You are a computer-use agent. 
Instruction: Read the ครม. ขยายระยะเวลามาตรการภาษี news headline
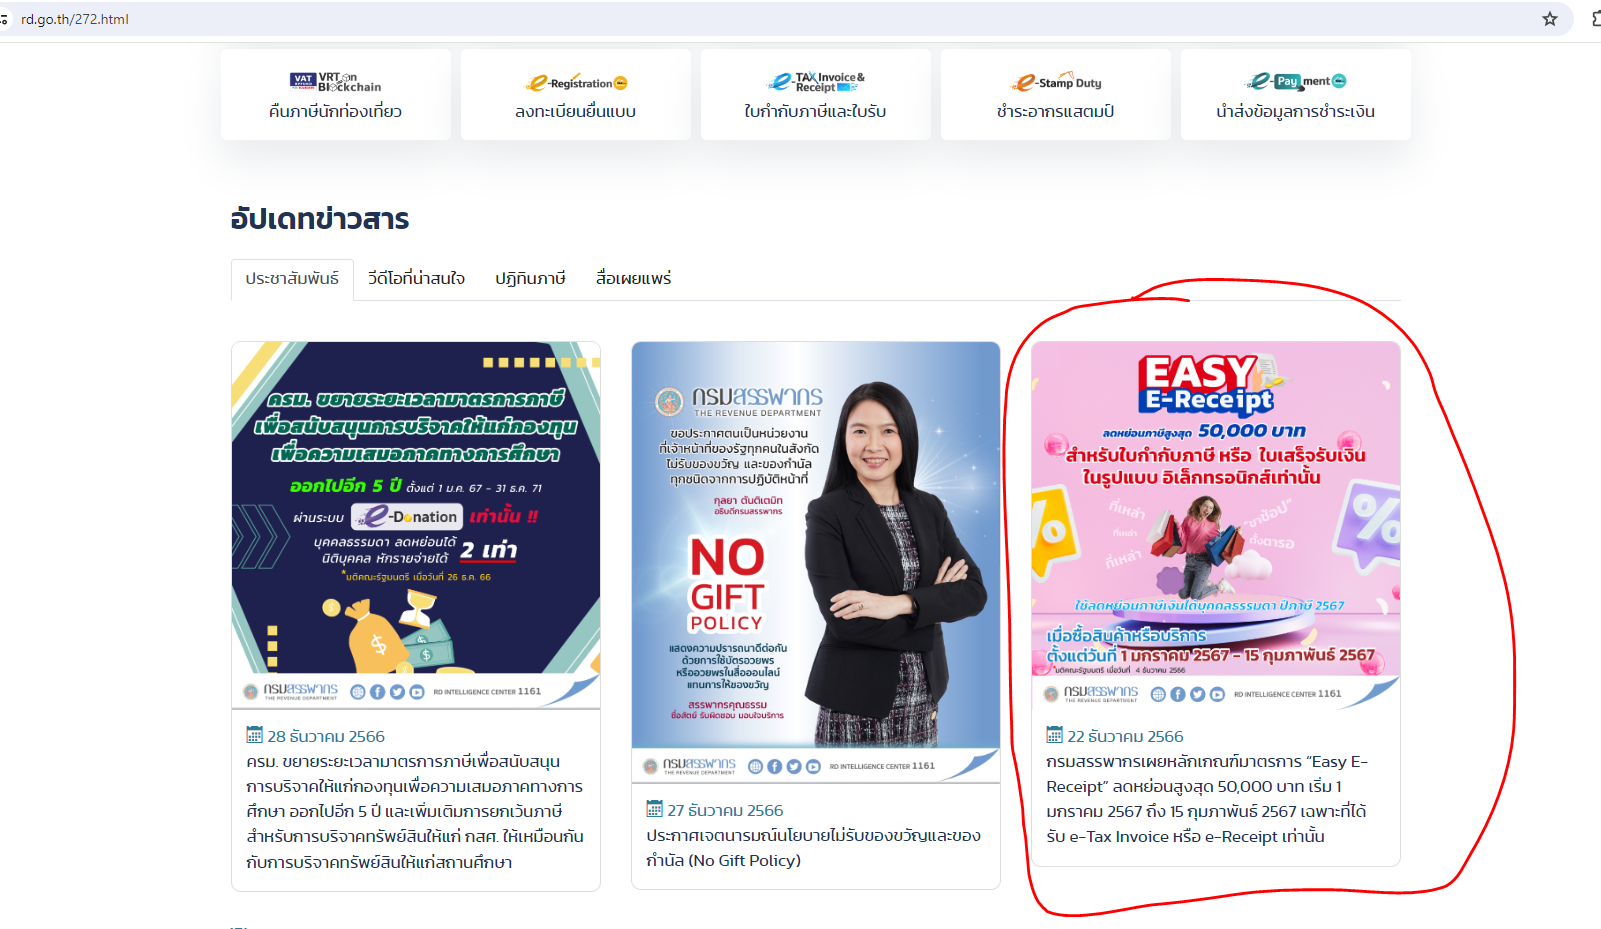pyautogui.click(x=416, y=811)
